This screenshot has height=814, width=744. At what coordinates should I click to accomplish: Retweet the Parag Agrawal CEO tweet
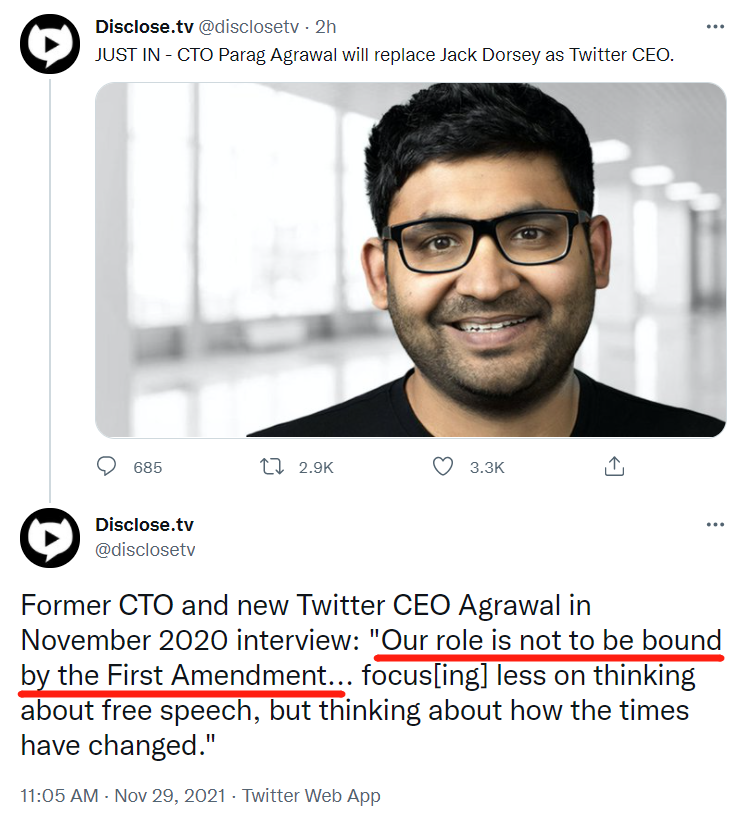coord(271,466)
